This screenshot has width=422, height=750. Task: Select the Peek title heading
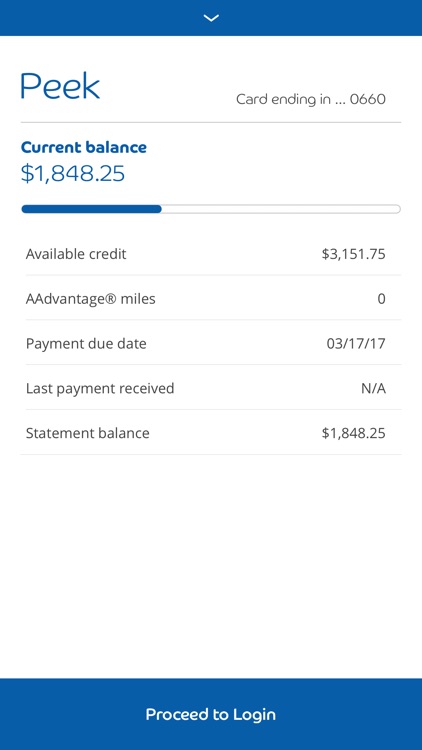coord(60,86)
